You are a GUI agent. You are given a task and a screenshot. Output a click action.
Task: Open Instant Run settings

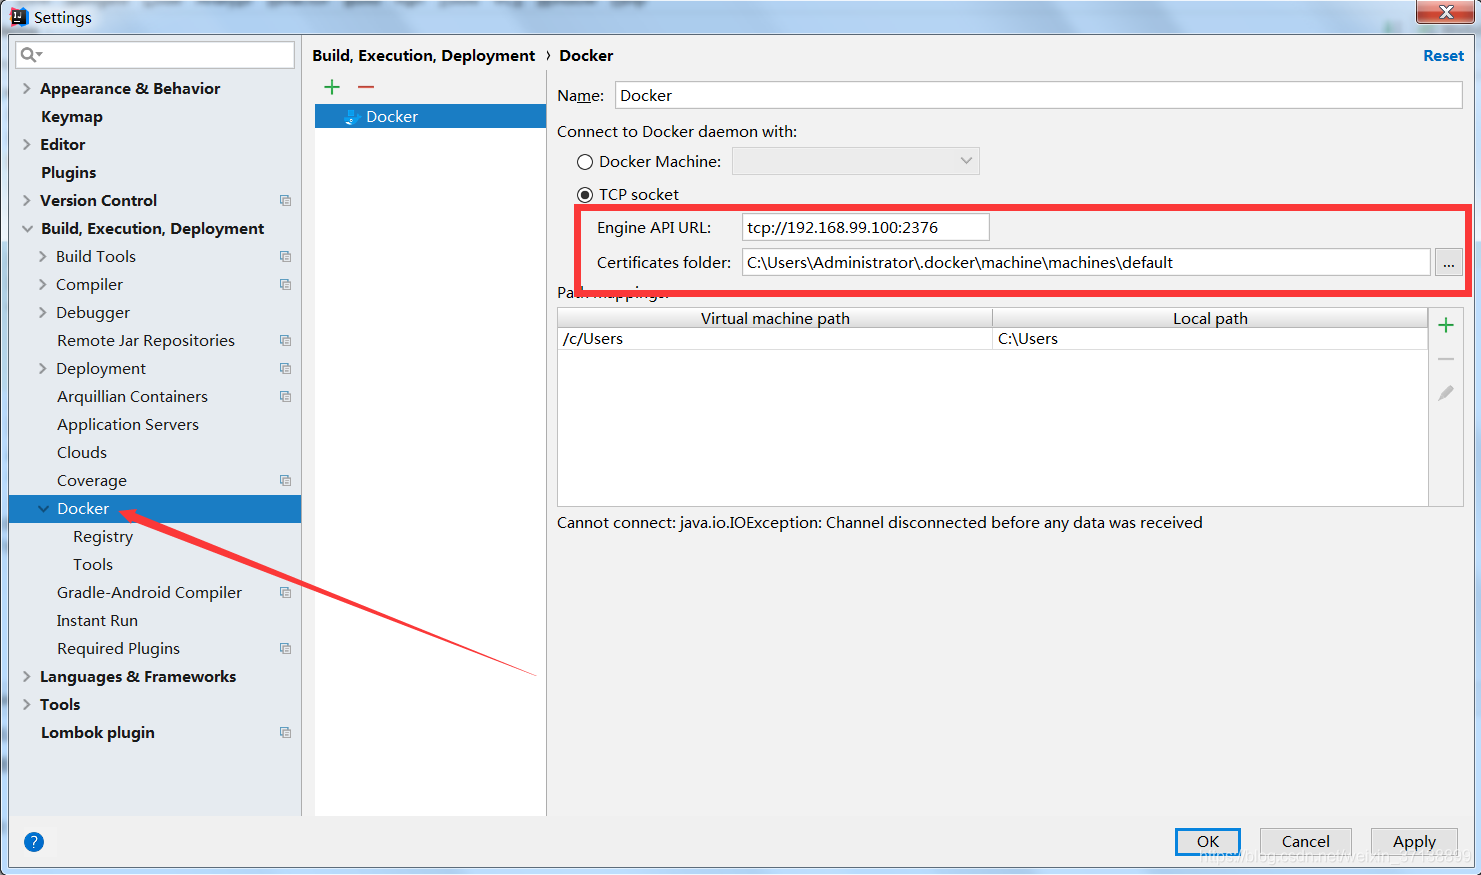[x=97, y=621]
